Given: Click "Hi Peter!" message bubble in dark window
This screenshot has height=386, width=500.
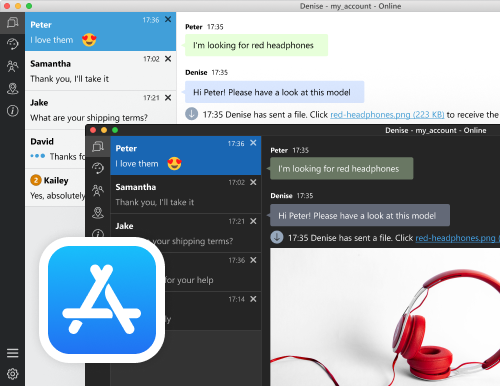Looking at the screenshot, I should (x=360, y=215).
